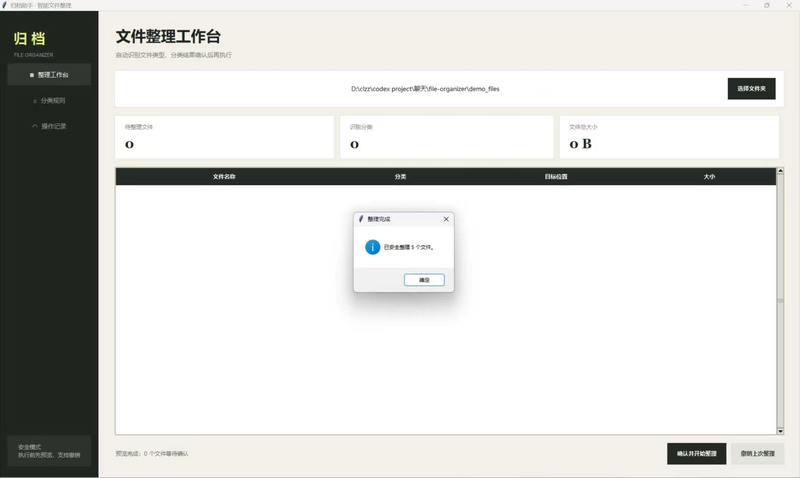Click the feather icon in dialog title
Image resolution: width=800 pixels, height=478 pixels.
[361, 219]
